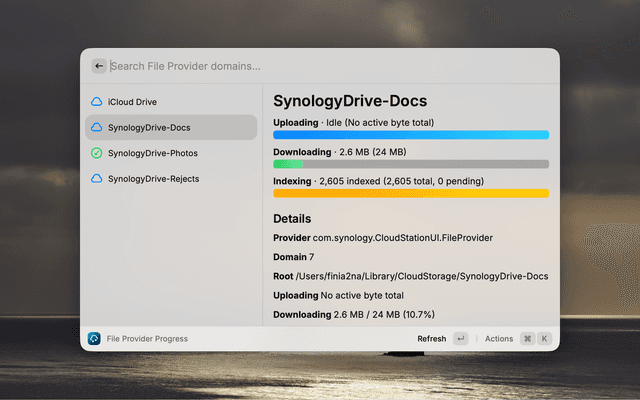Select SynologyDrive-Rejects in the list

click(x=171, y=179)
